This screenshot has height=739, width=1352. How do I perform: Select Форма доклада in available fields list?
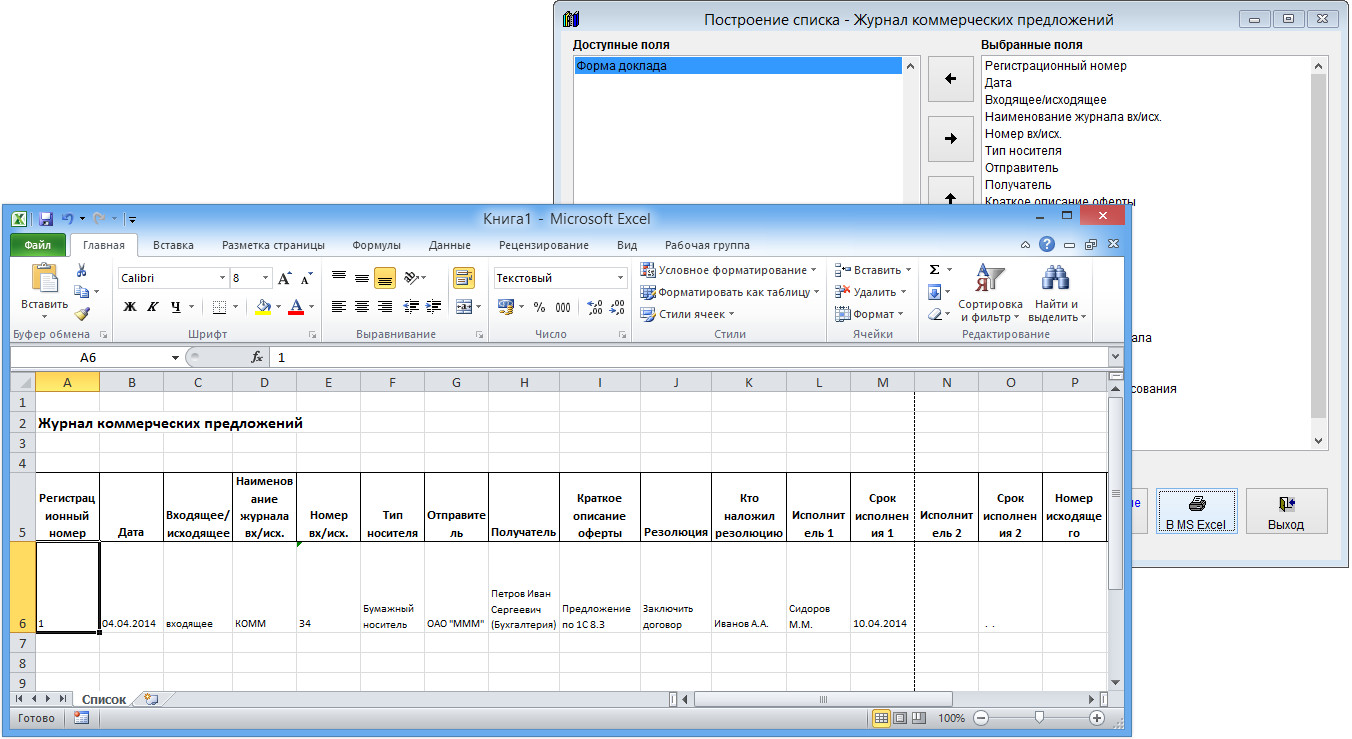tap(738, 66)
